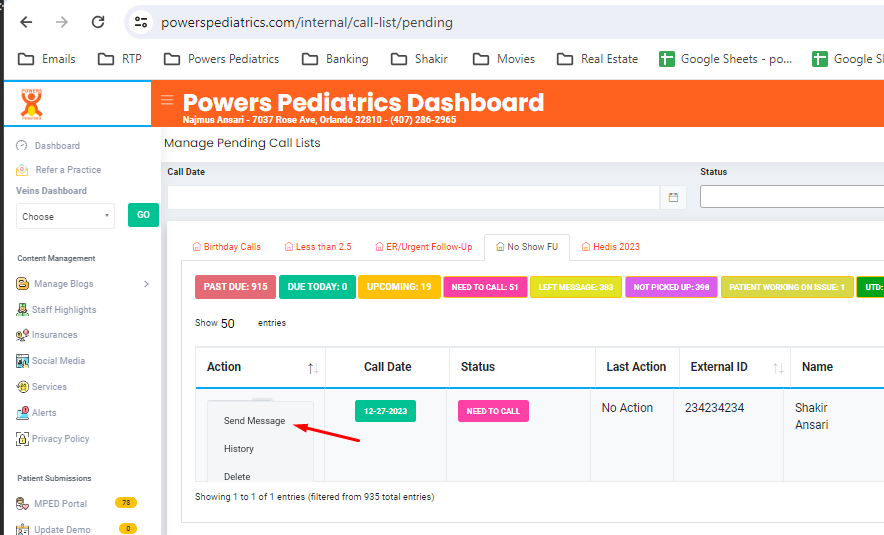The height and width of the screenshot is (535, 884).
Task: Open Staff Highlights in sidebar
Action: [x=63, y=310]
